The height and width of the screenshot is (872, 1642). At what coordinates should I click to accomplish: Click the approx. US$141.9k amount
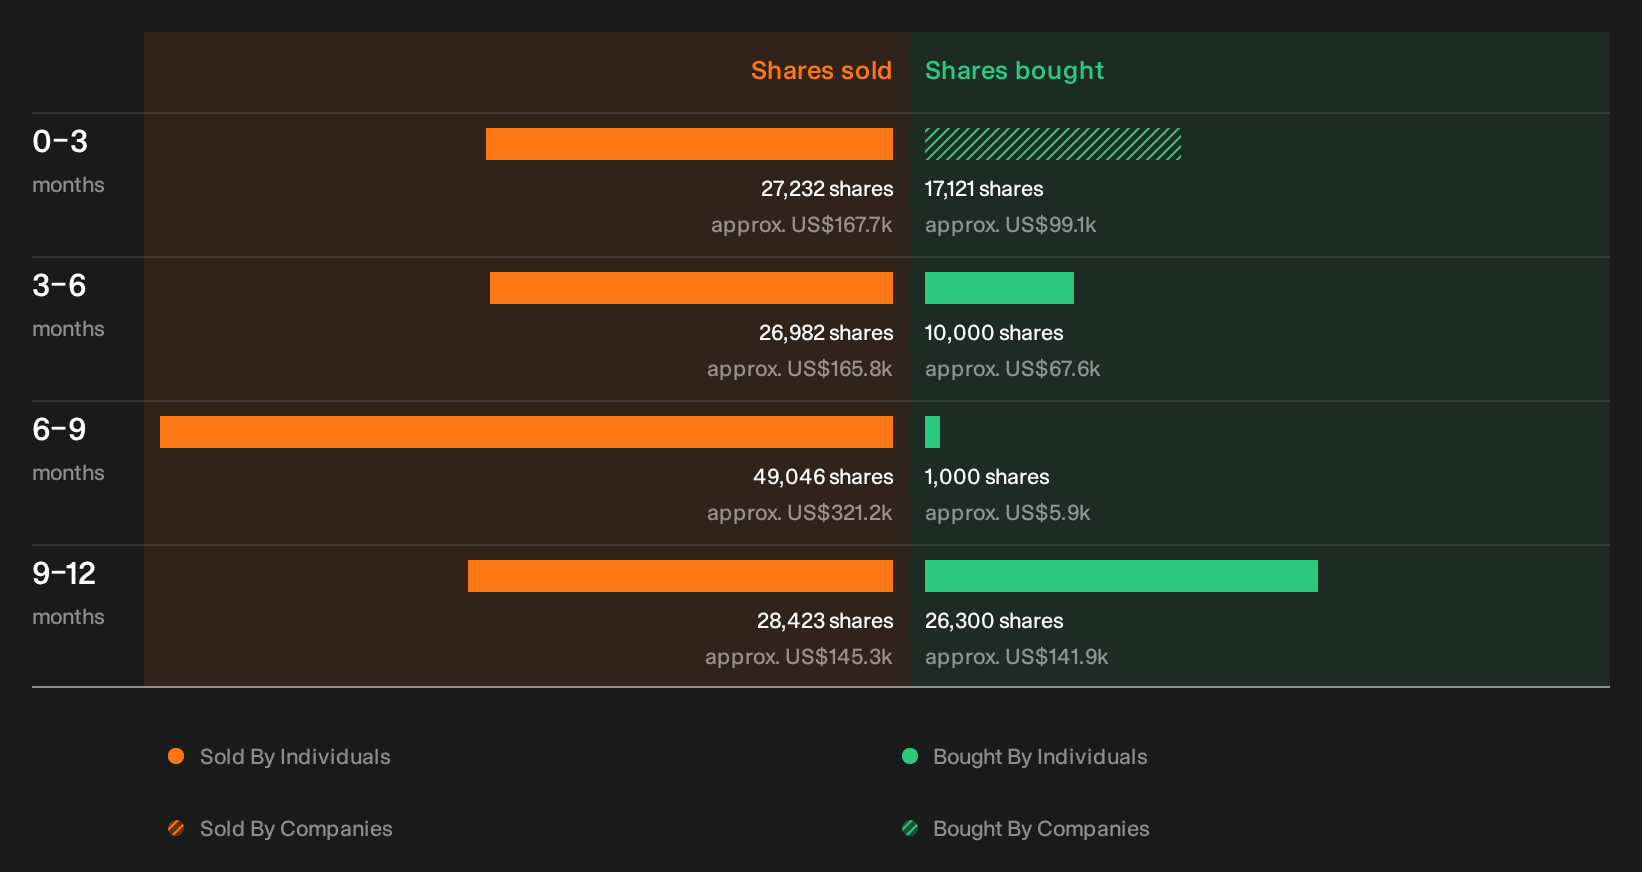[x=1017, y=657]
